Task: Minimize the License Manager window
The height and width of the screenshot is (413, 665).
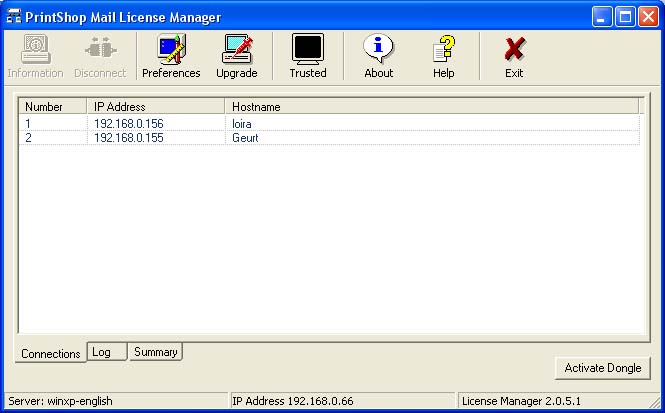Action: [602, 17]
